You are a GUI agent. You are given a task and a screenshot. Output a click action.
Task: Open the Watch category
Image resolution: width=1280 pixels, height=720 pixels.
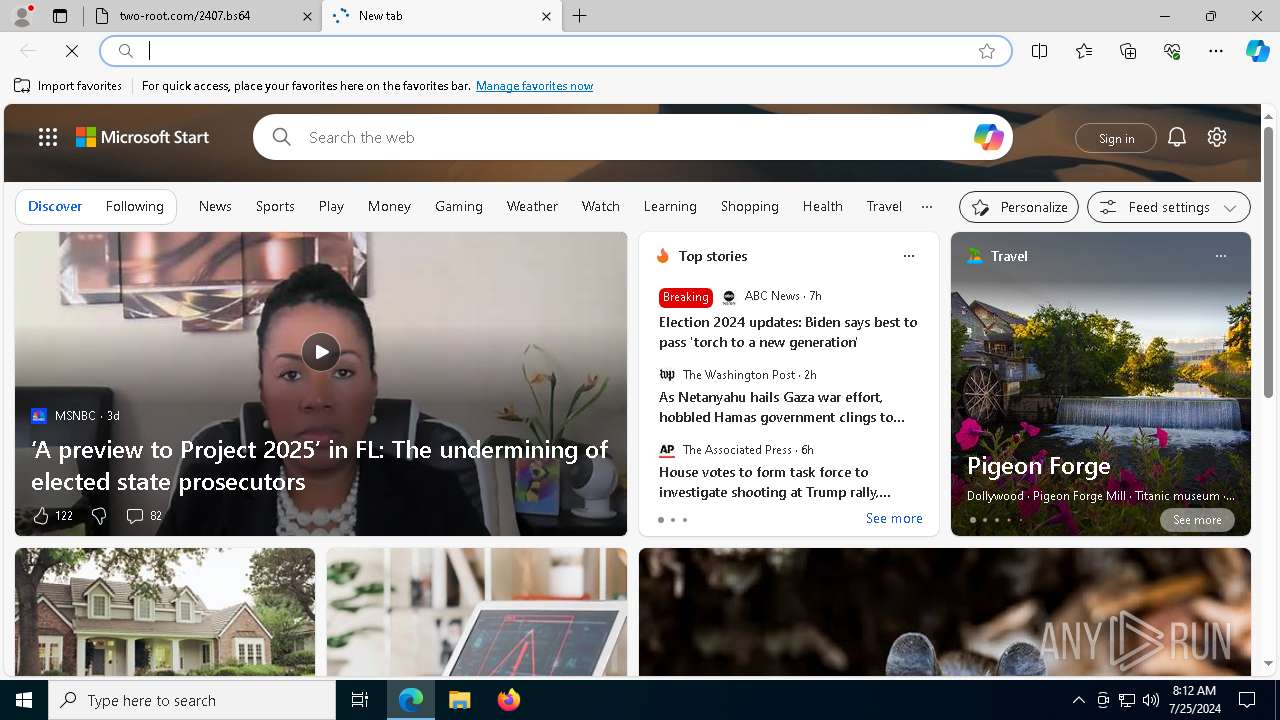[x=601, y=206]
